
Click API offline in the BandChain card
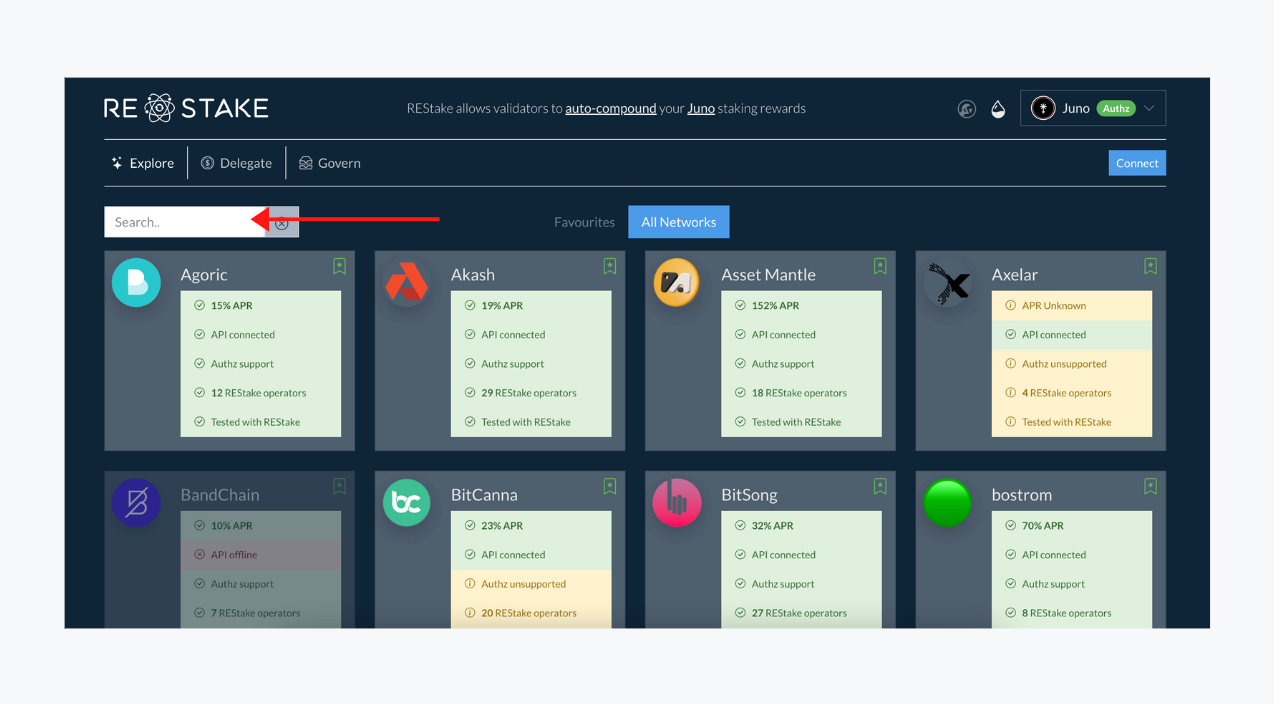coord(261,555)
